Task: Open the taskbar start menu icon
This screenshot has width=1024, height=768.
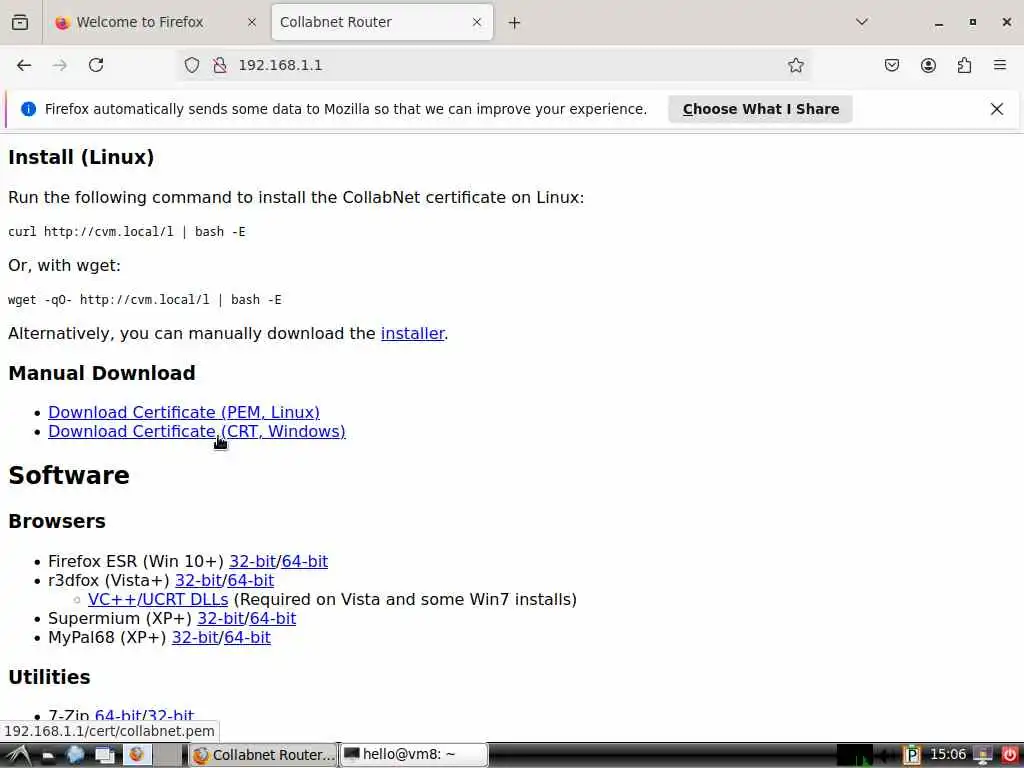Action: coord(18,756)
